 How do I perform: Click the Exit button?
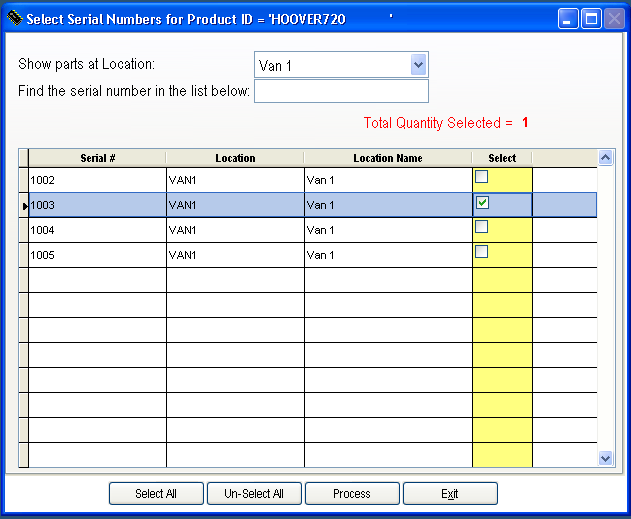[450, 494]
